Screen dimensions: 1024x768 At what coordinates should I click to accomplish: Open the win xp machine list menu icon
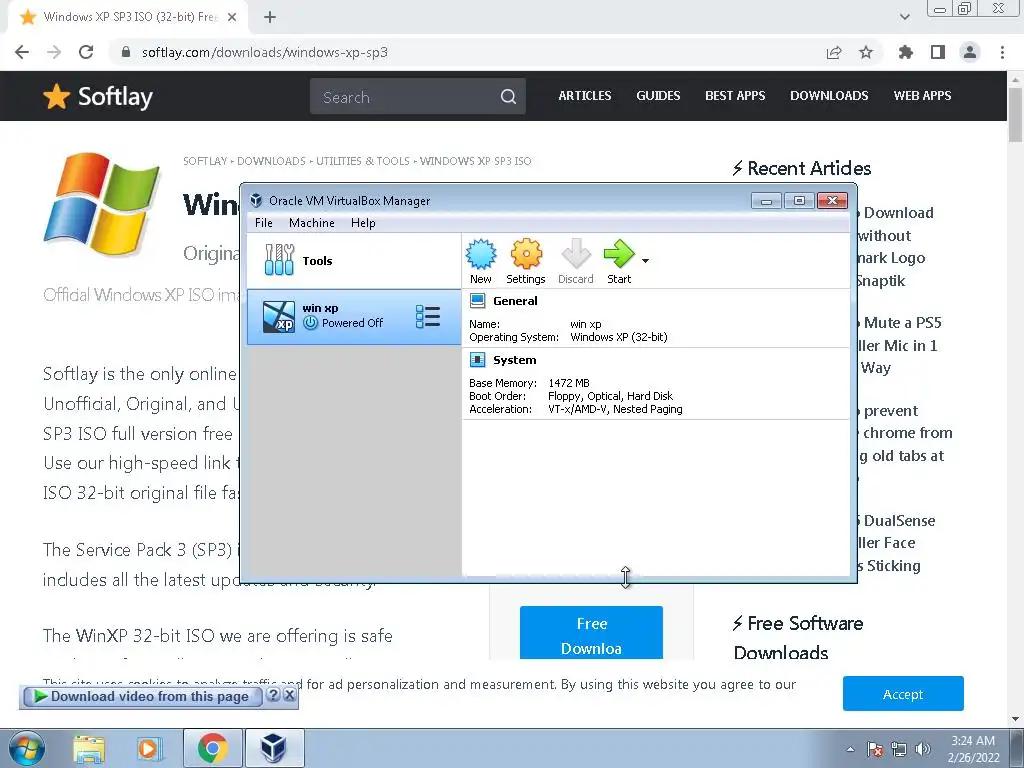(428, 317)
